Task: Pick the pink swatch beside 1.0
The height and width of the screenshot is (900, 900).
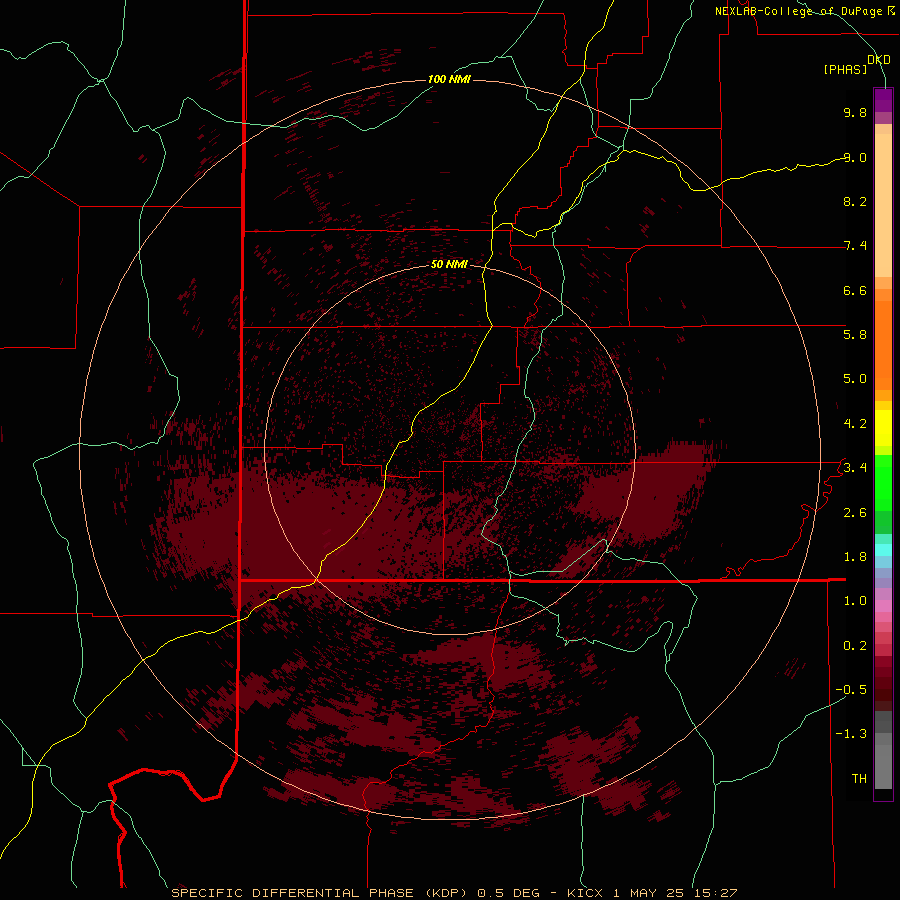Action: coord(883,606)
